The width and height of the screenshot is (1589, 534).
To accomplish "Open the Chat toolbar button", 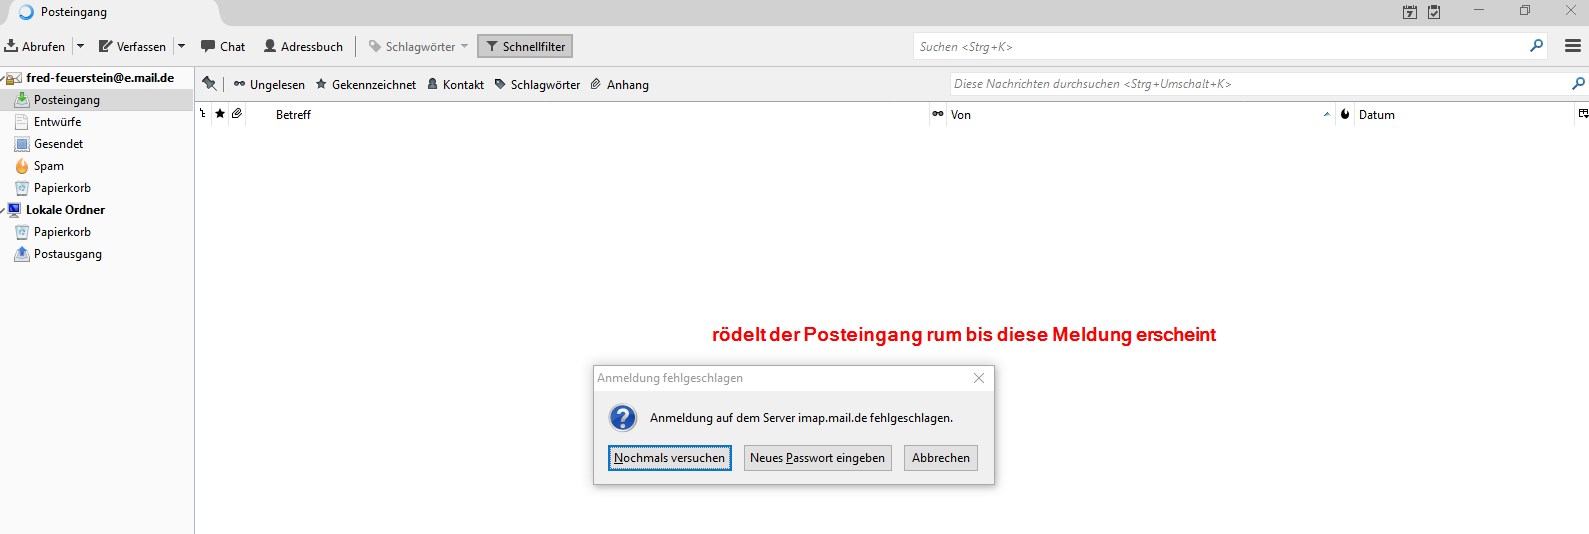I will pos(222,46).
